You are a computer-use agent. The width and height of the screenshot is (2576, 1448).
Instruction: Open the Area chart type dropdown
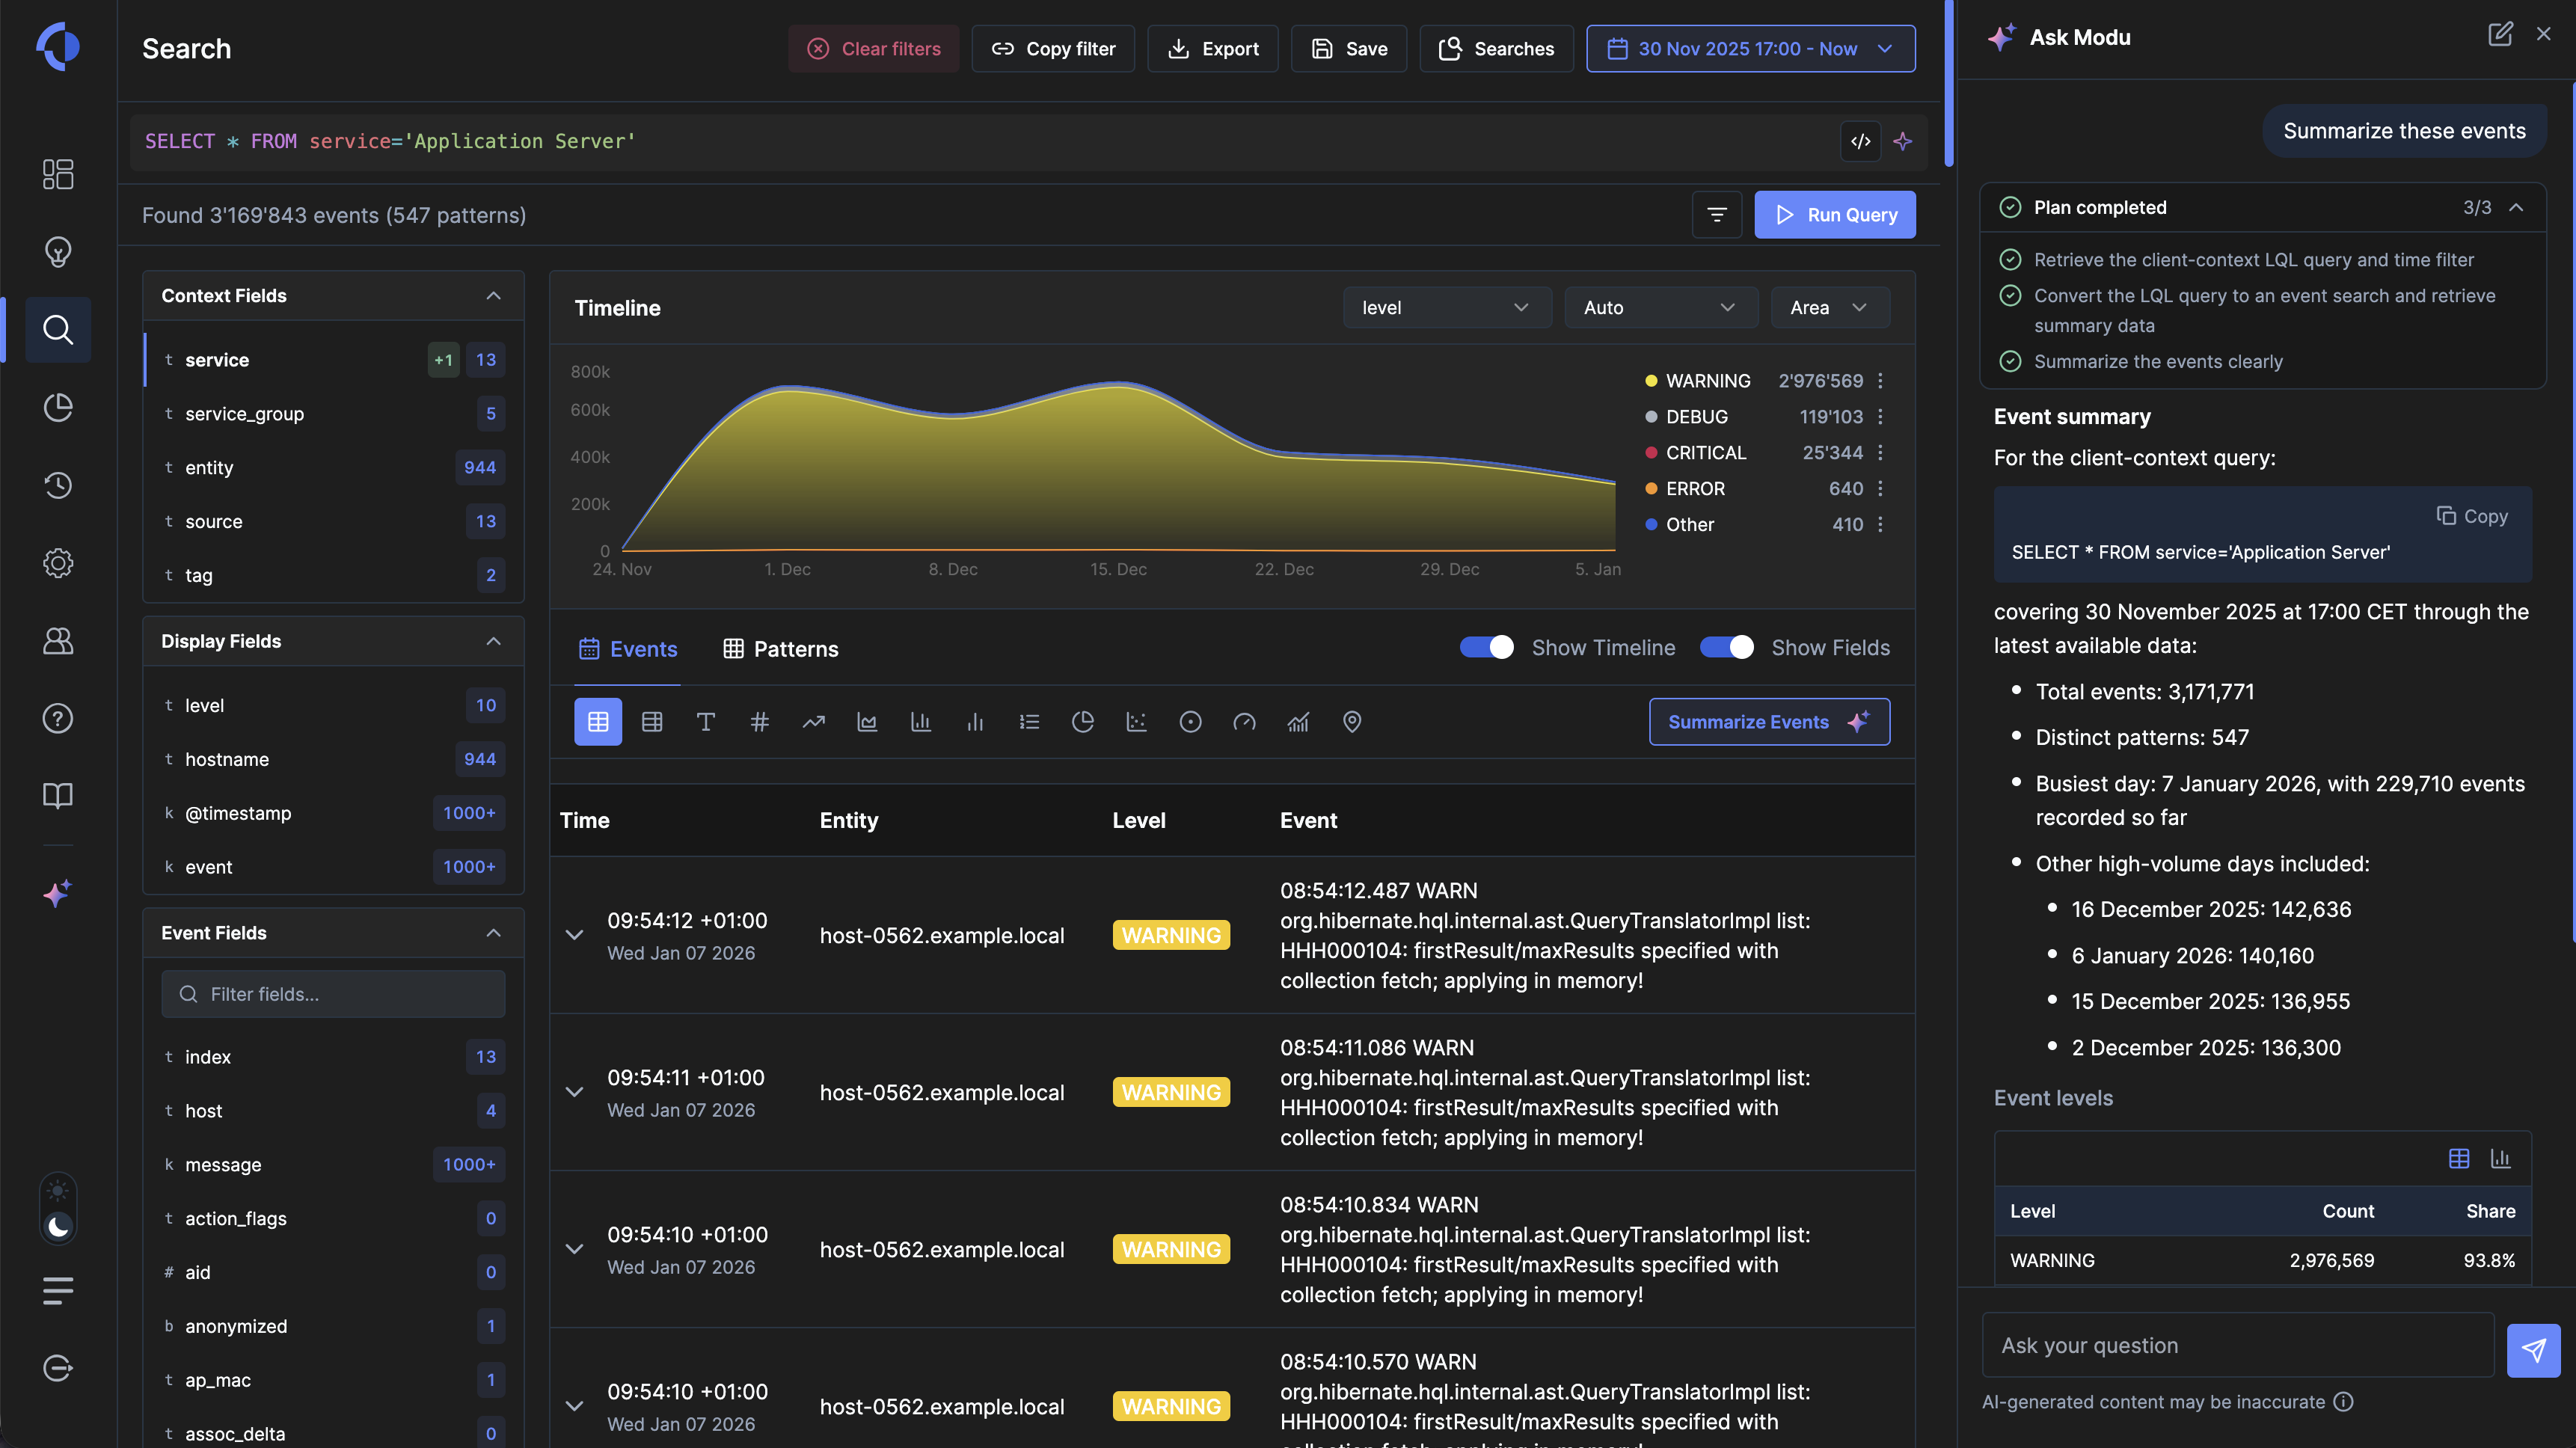point(1830,308)
